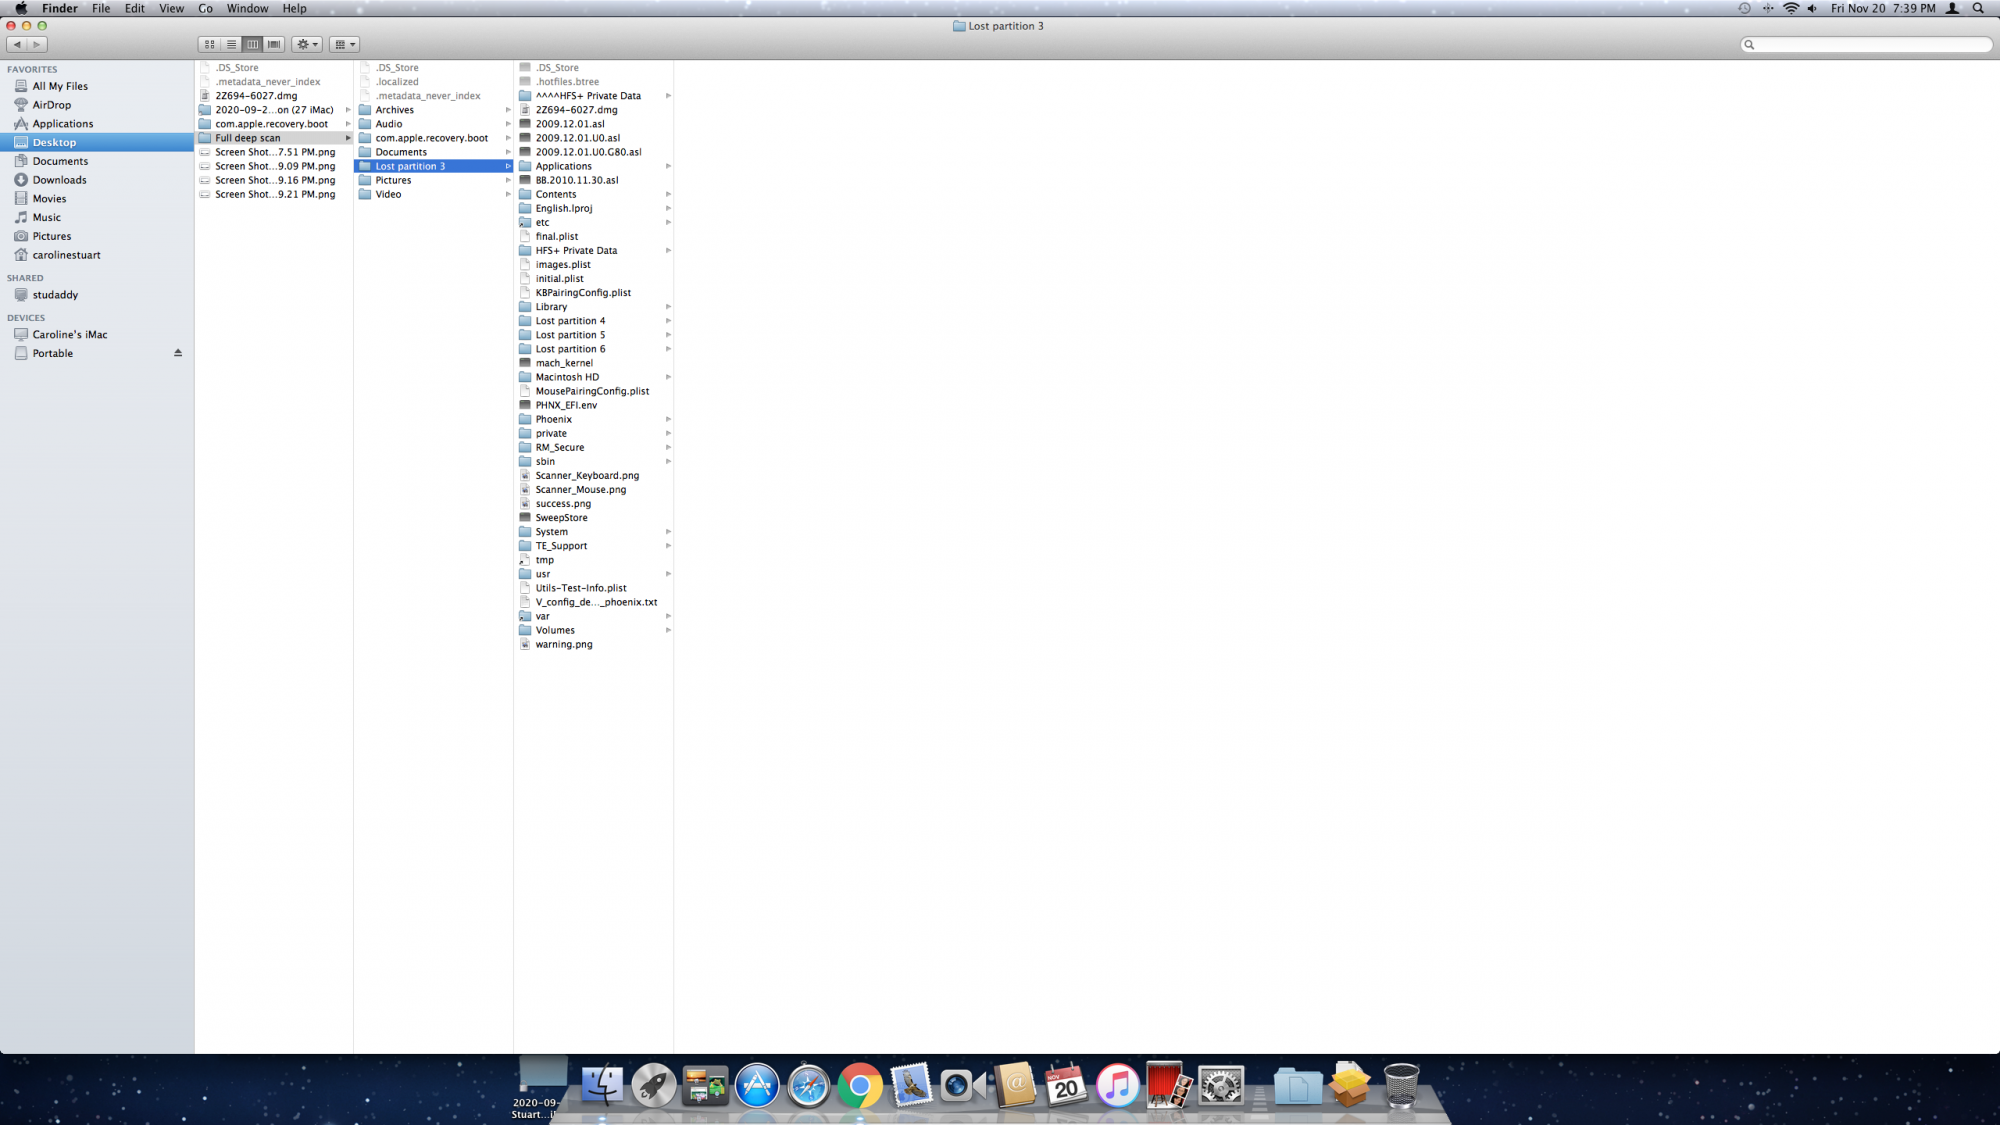Viewport: 2000px width, 1125px height.
Task: Switch to list view
Action: pos(231,44)
